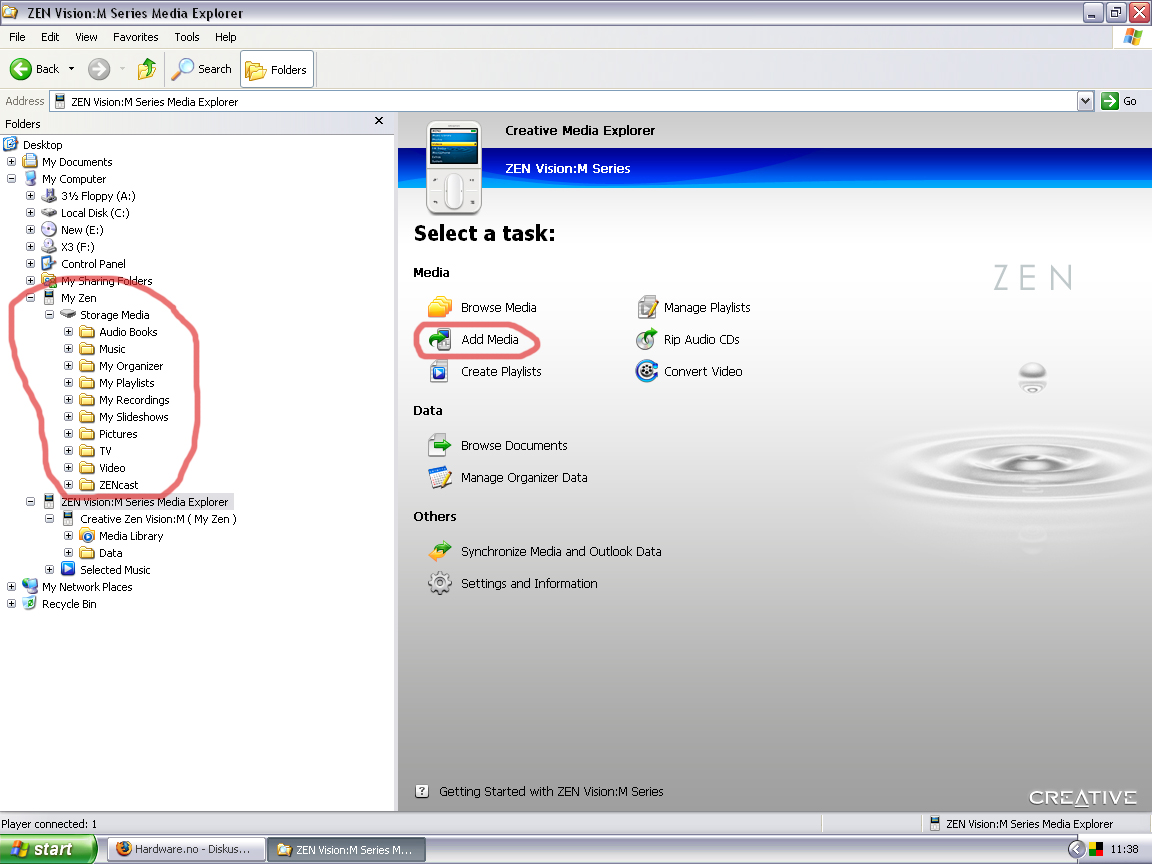Viewport: 1152px width, 864px height.
Task: Open the Settings and Information gear icon
Action: [439, 583]
